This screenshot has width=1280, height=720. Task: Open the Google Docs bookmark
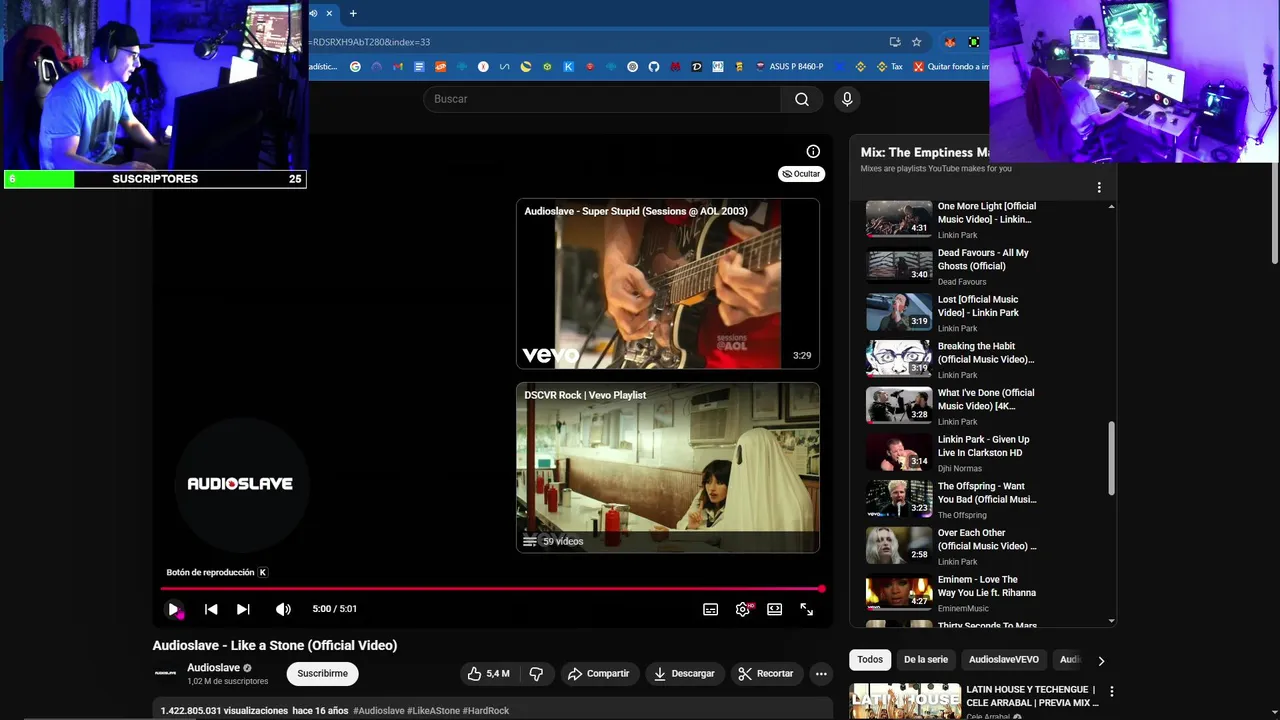[x=419, y=67]
